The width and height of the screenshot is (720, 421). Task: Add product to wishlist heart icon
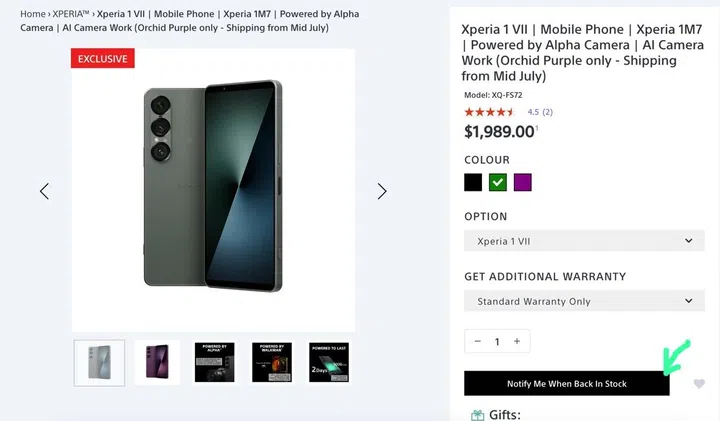[699, 384]
